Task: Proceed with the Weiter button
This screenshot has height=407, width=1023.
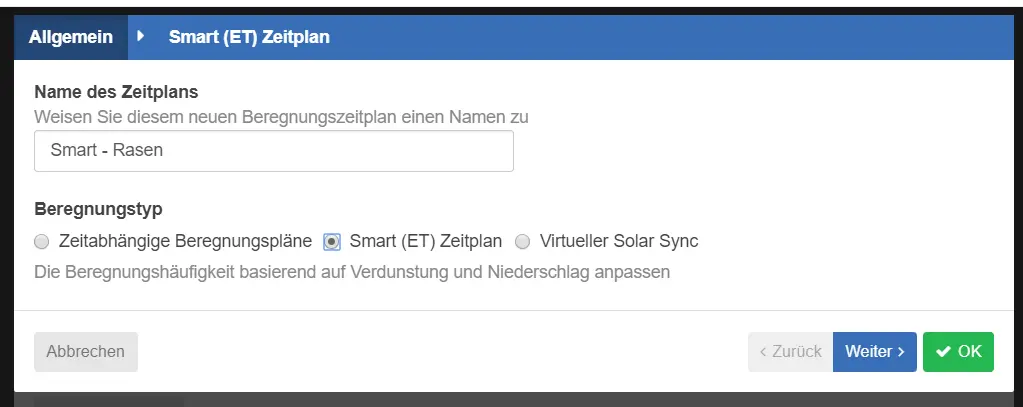Action: tap(874, 352)
